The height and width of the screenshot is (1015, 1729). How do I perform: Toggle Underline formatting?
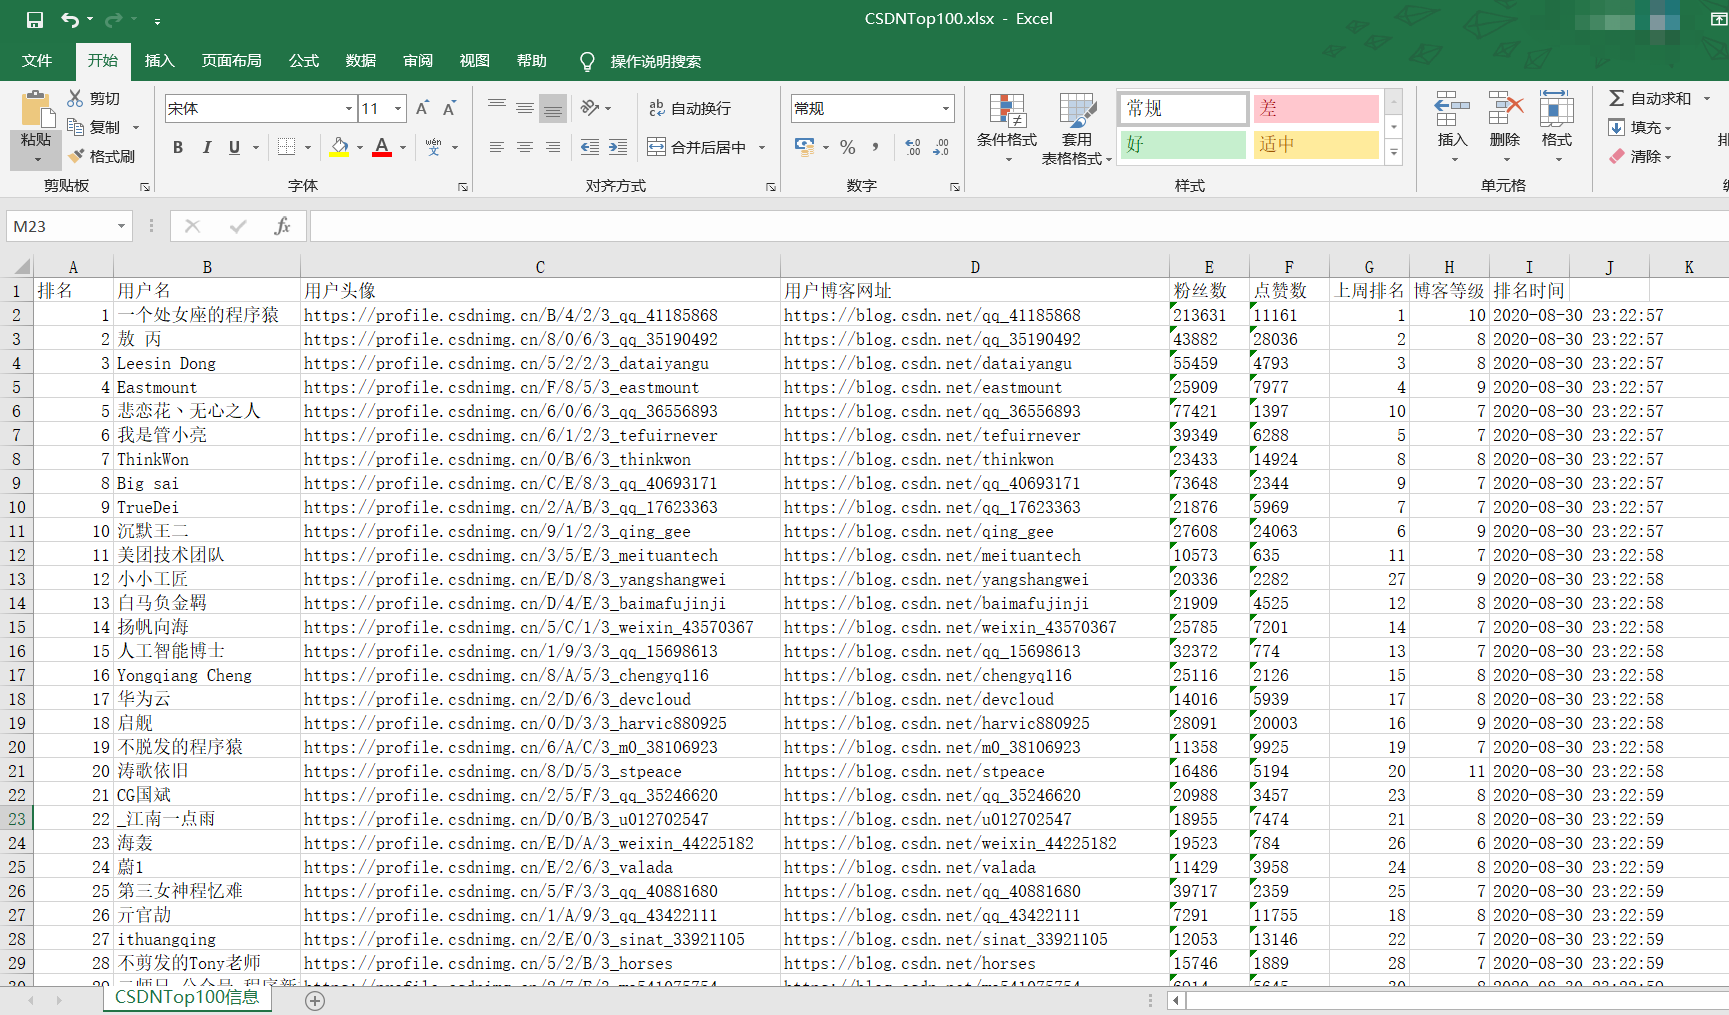coord(234,147)
